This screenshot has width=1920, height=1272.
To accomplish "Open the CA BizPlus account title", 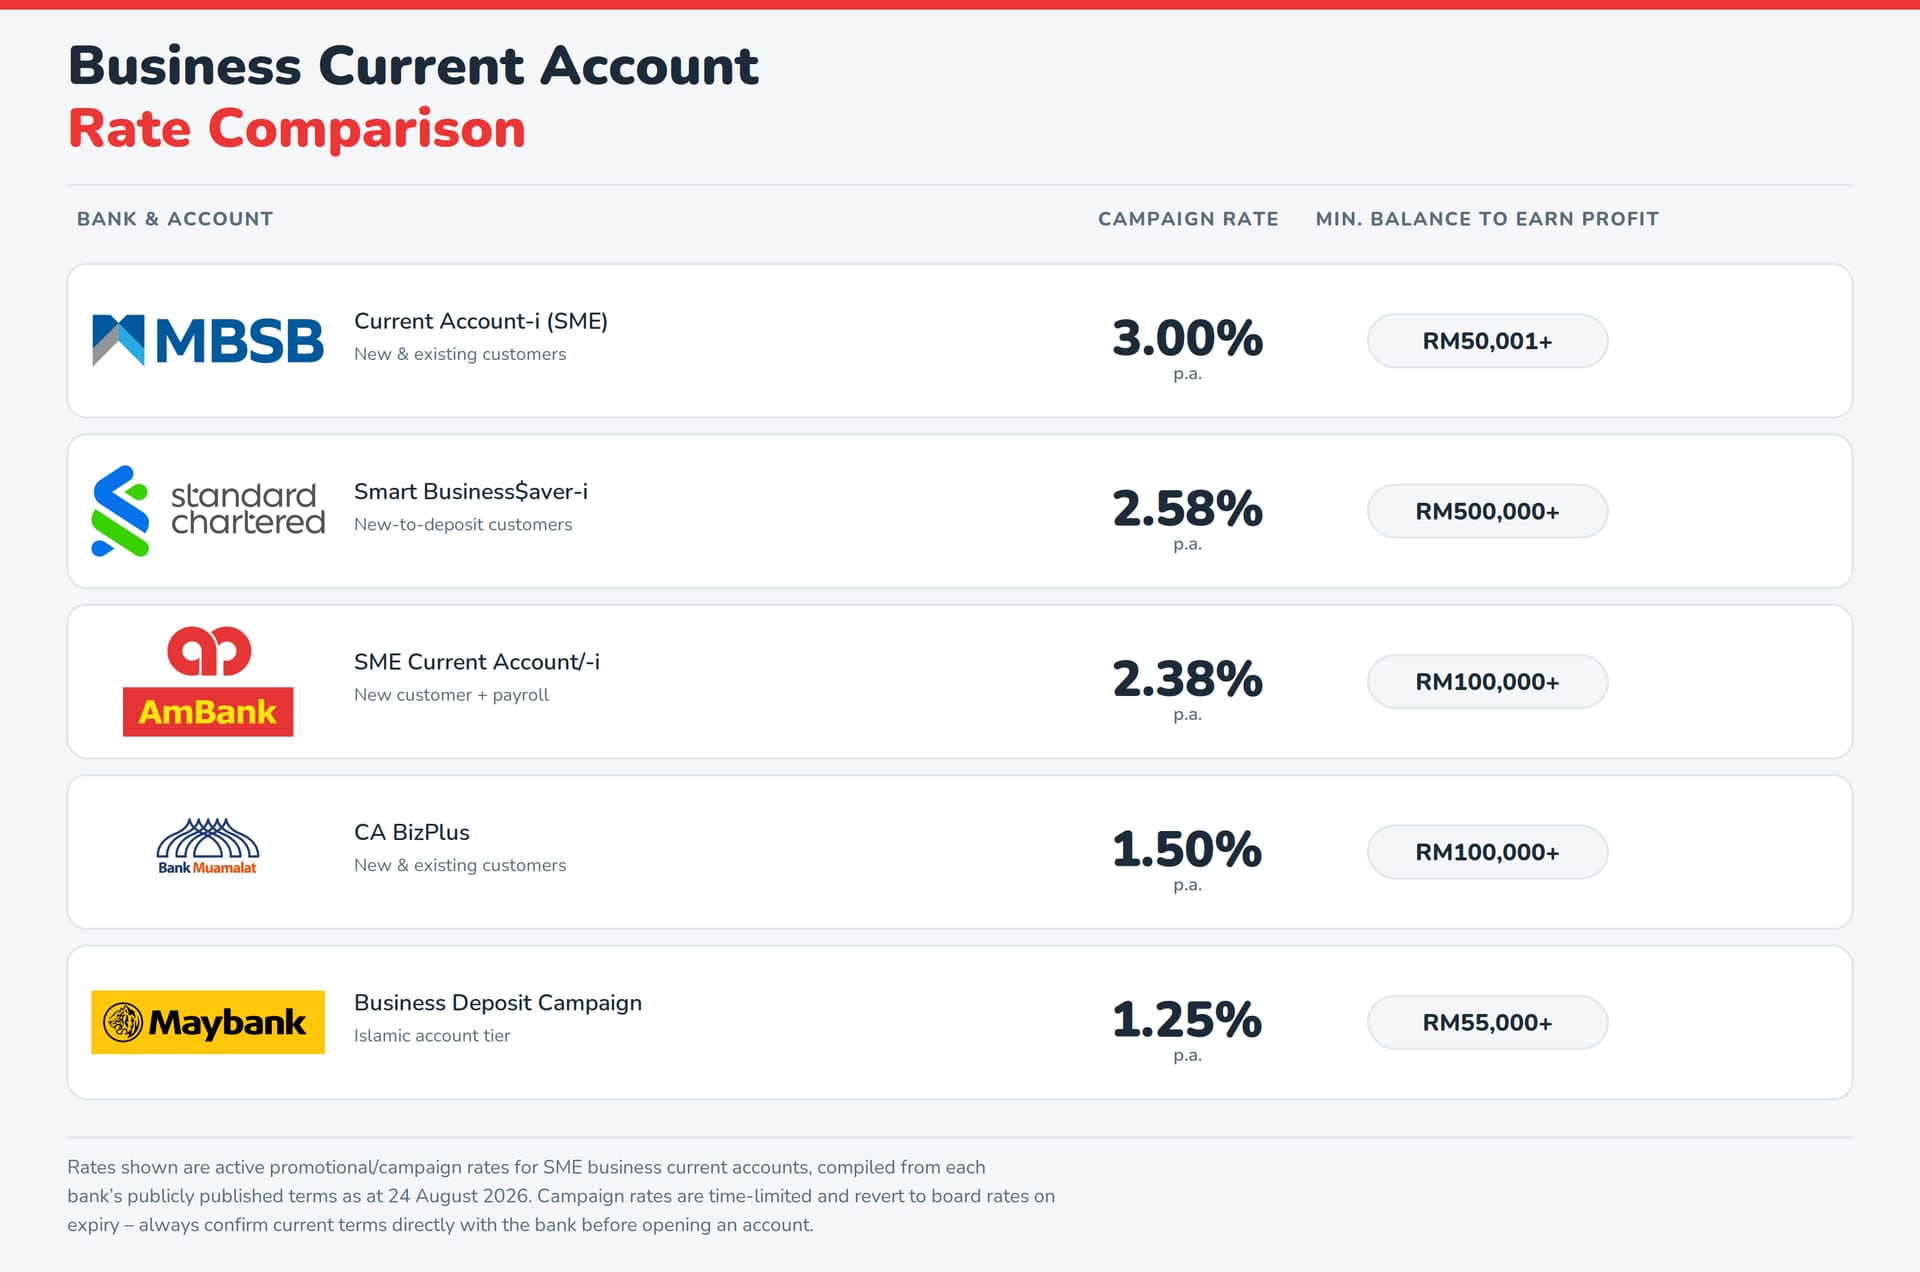I will point(412,832).
